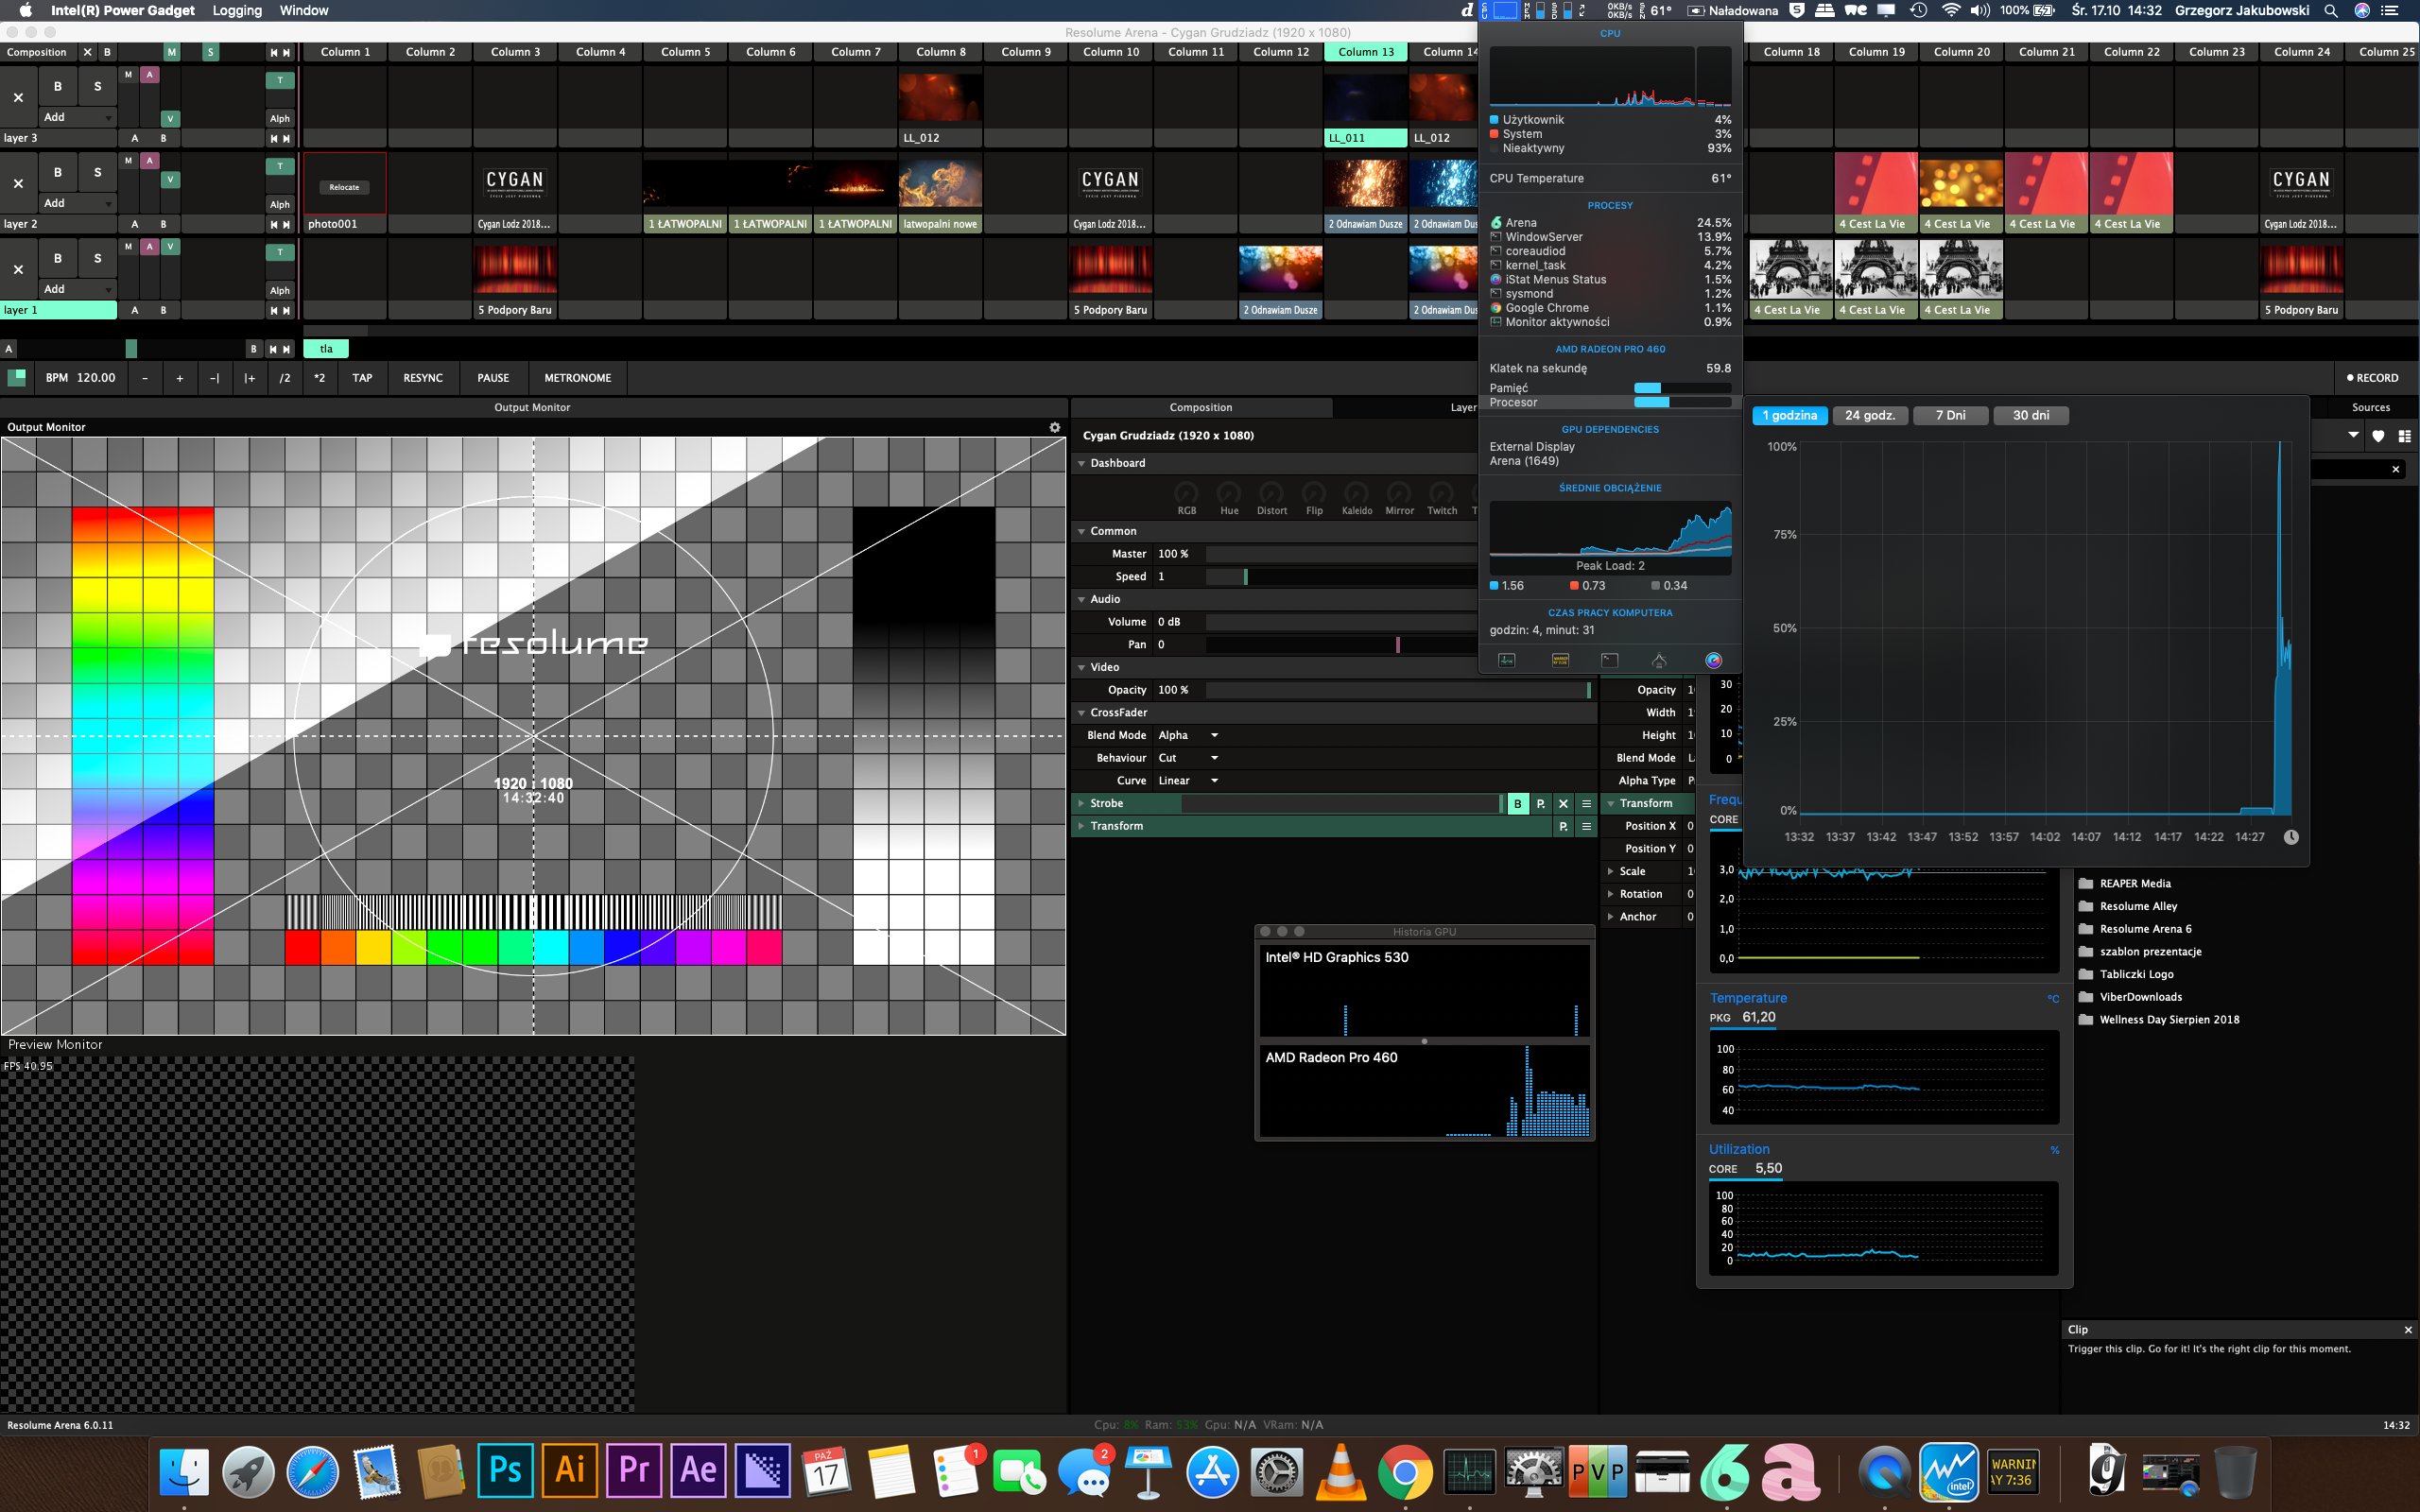
Task: Click the Strobe effect bypass B button
Action: tap(1517, 804)
